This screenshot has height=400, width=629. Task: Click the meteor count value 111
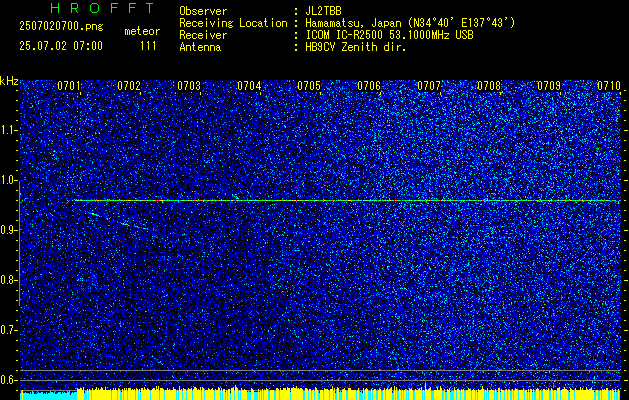click(148, 46)
